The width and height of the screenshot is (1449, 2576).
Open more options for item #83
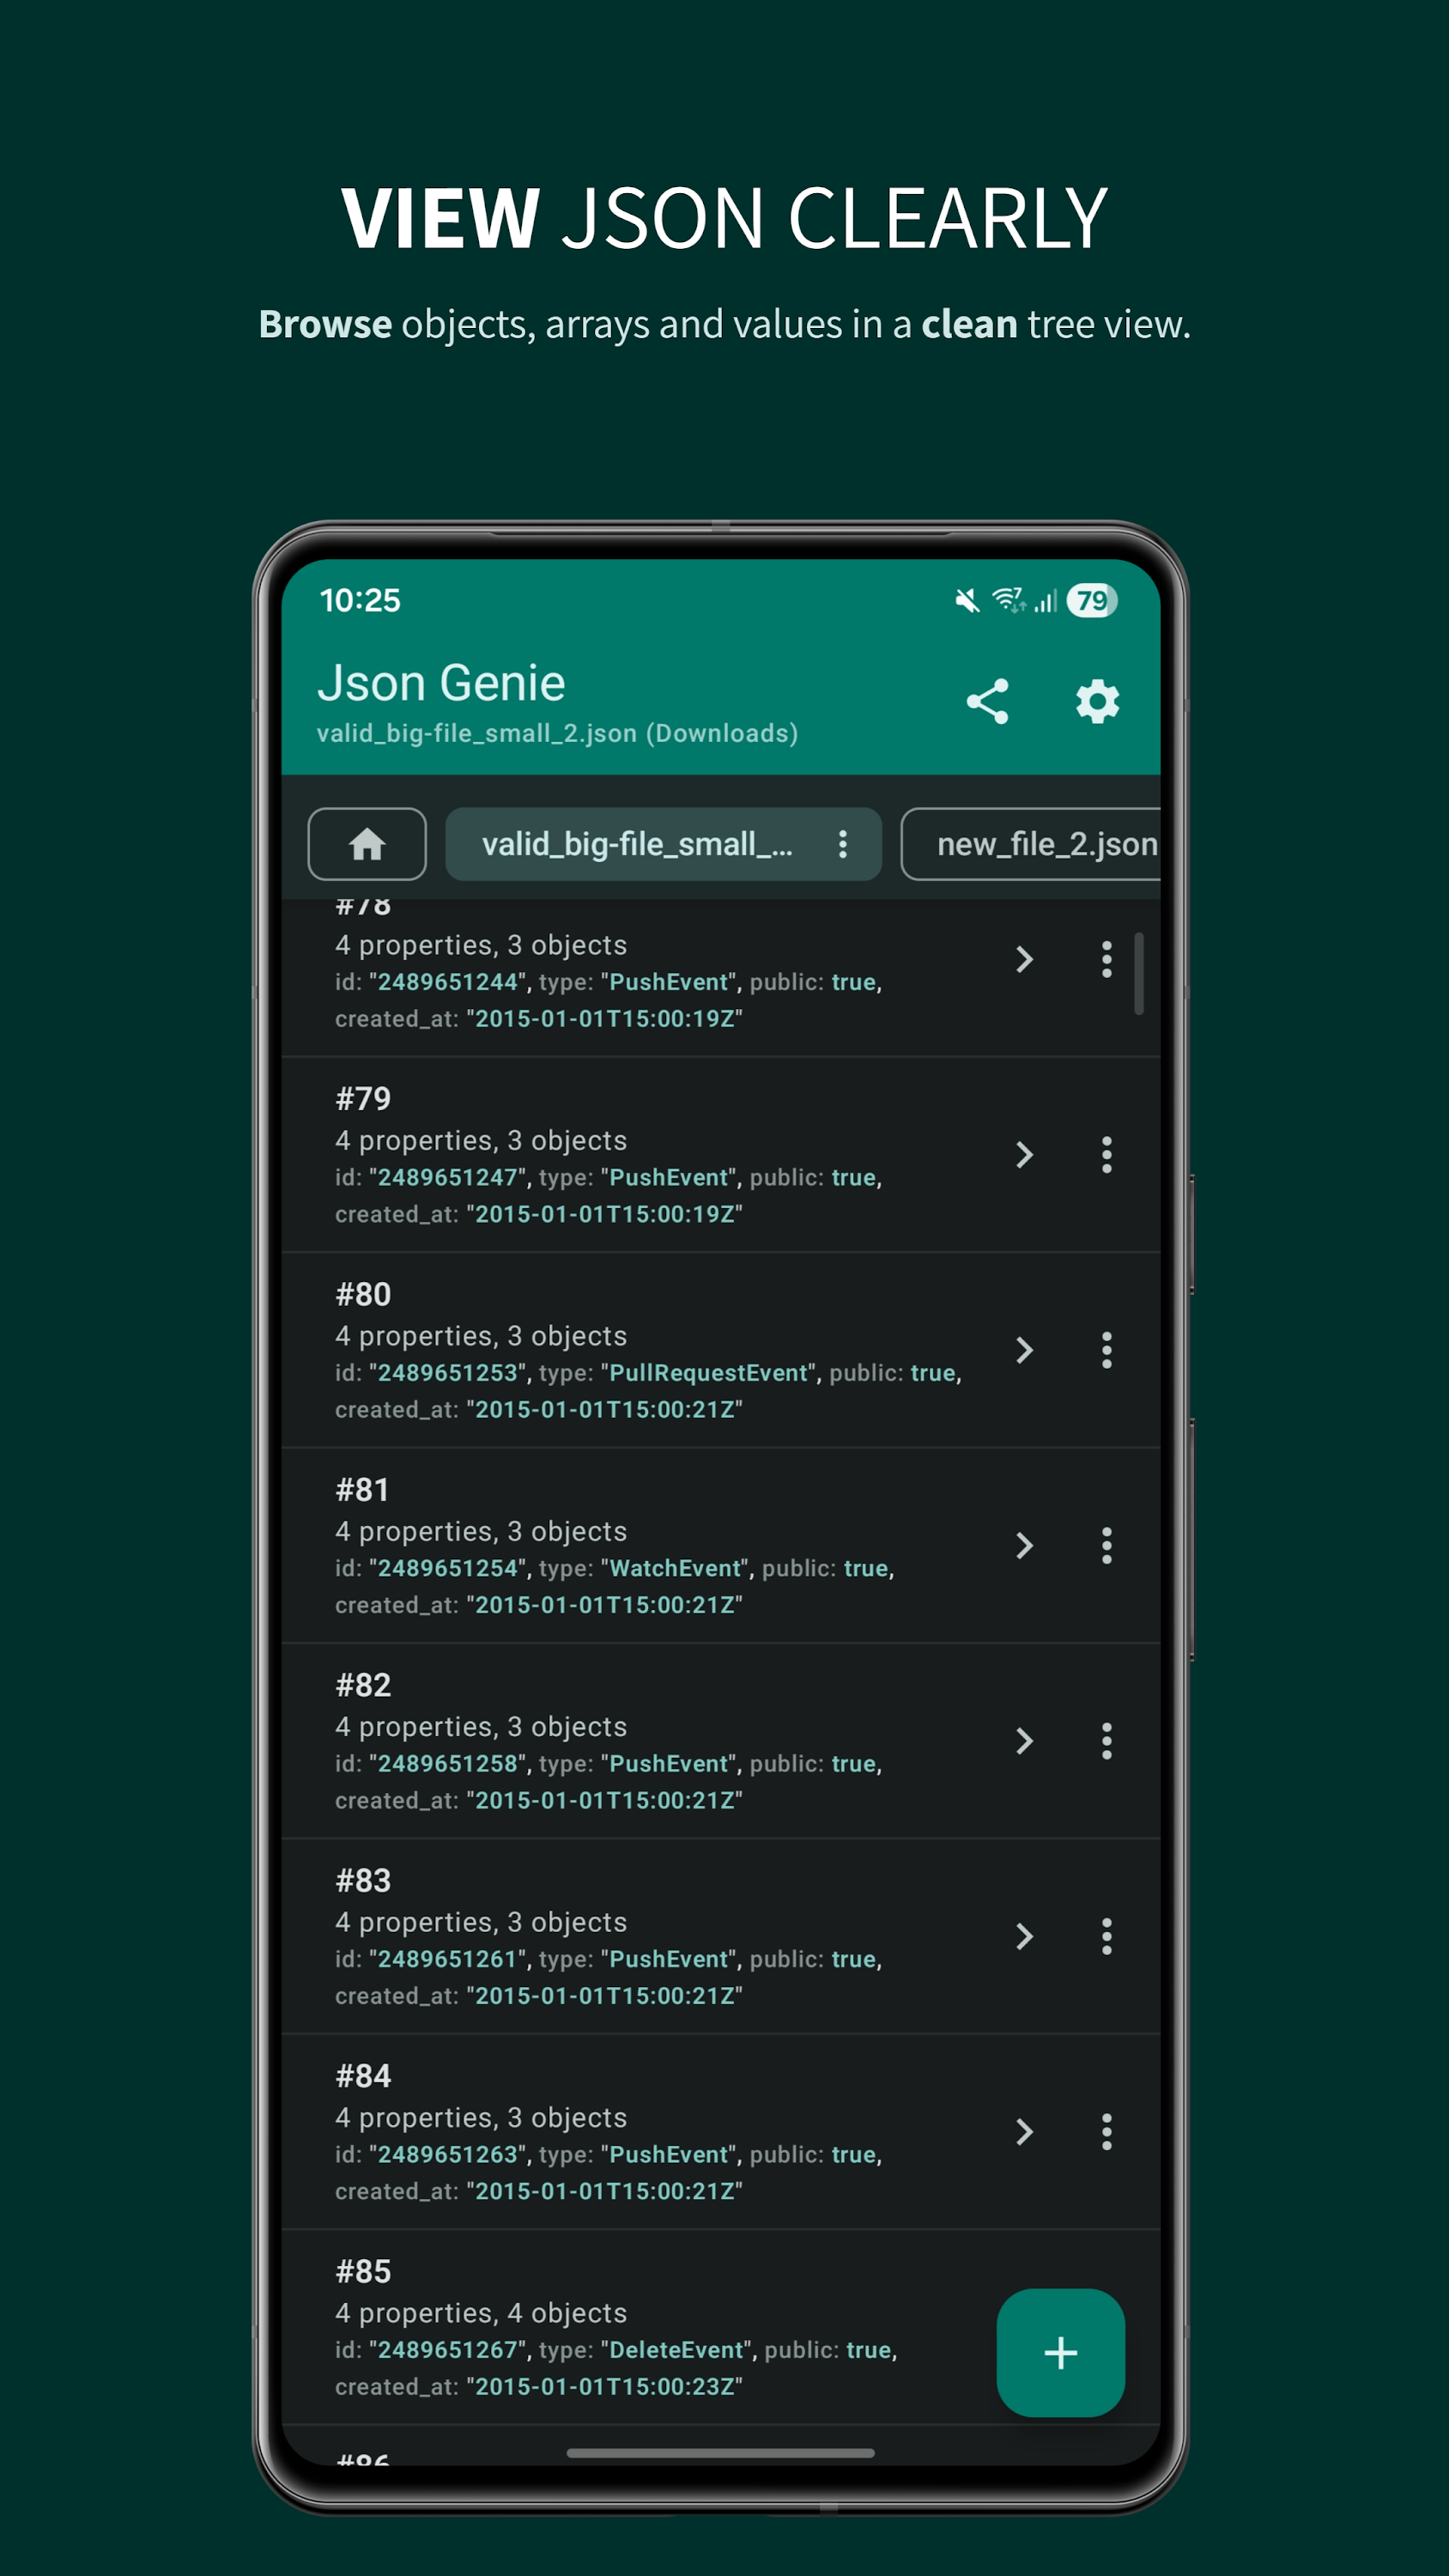tap(1106, 1937)
